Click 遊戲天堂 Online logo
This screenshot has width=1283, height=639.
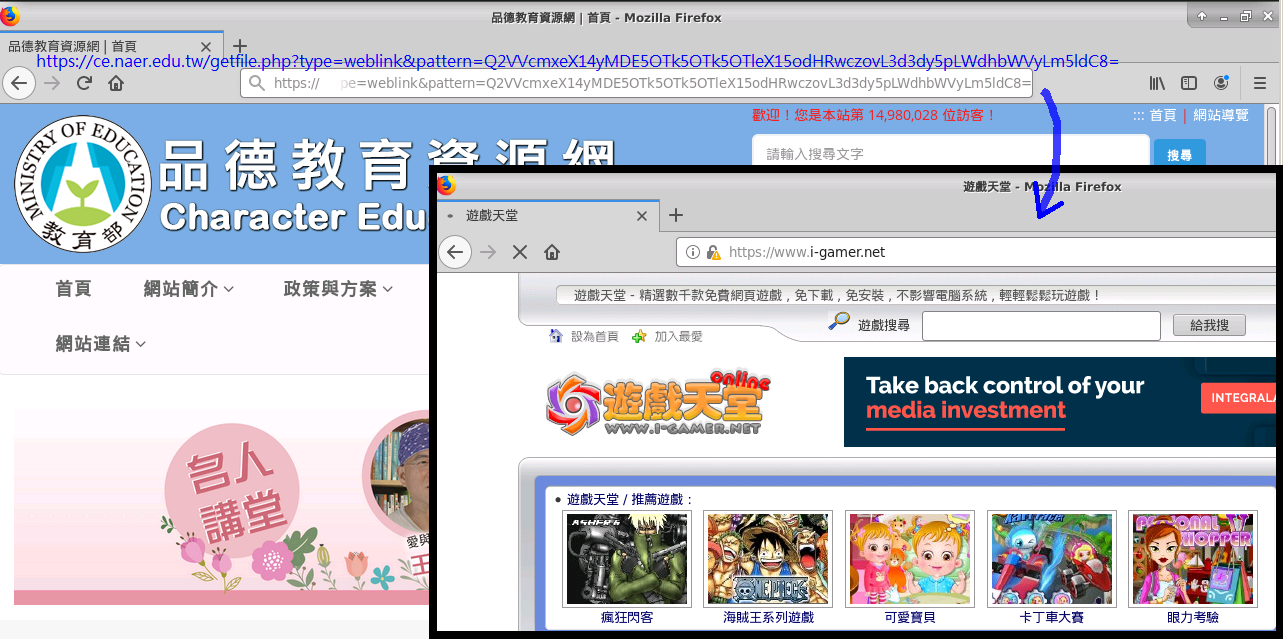[x=659, y=403]
